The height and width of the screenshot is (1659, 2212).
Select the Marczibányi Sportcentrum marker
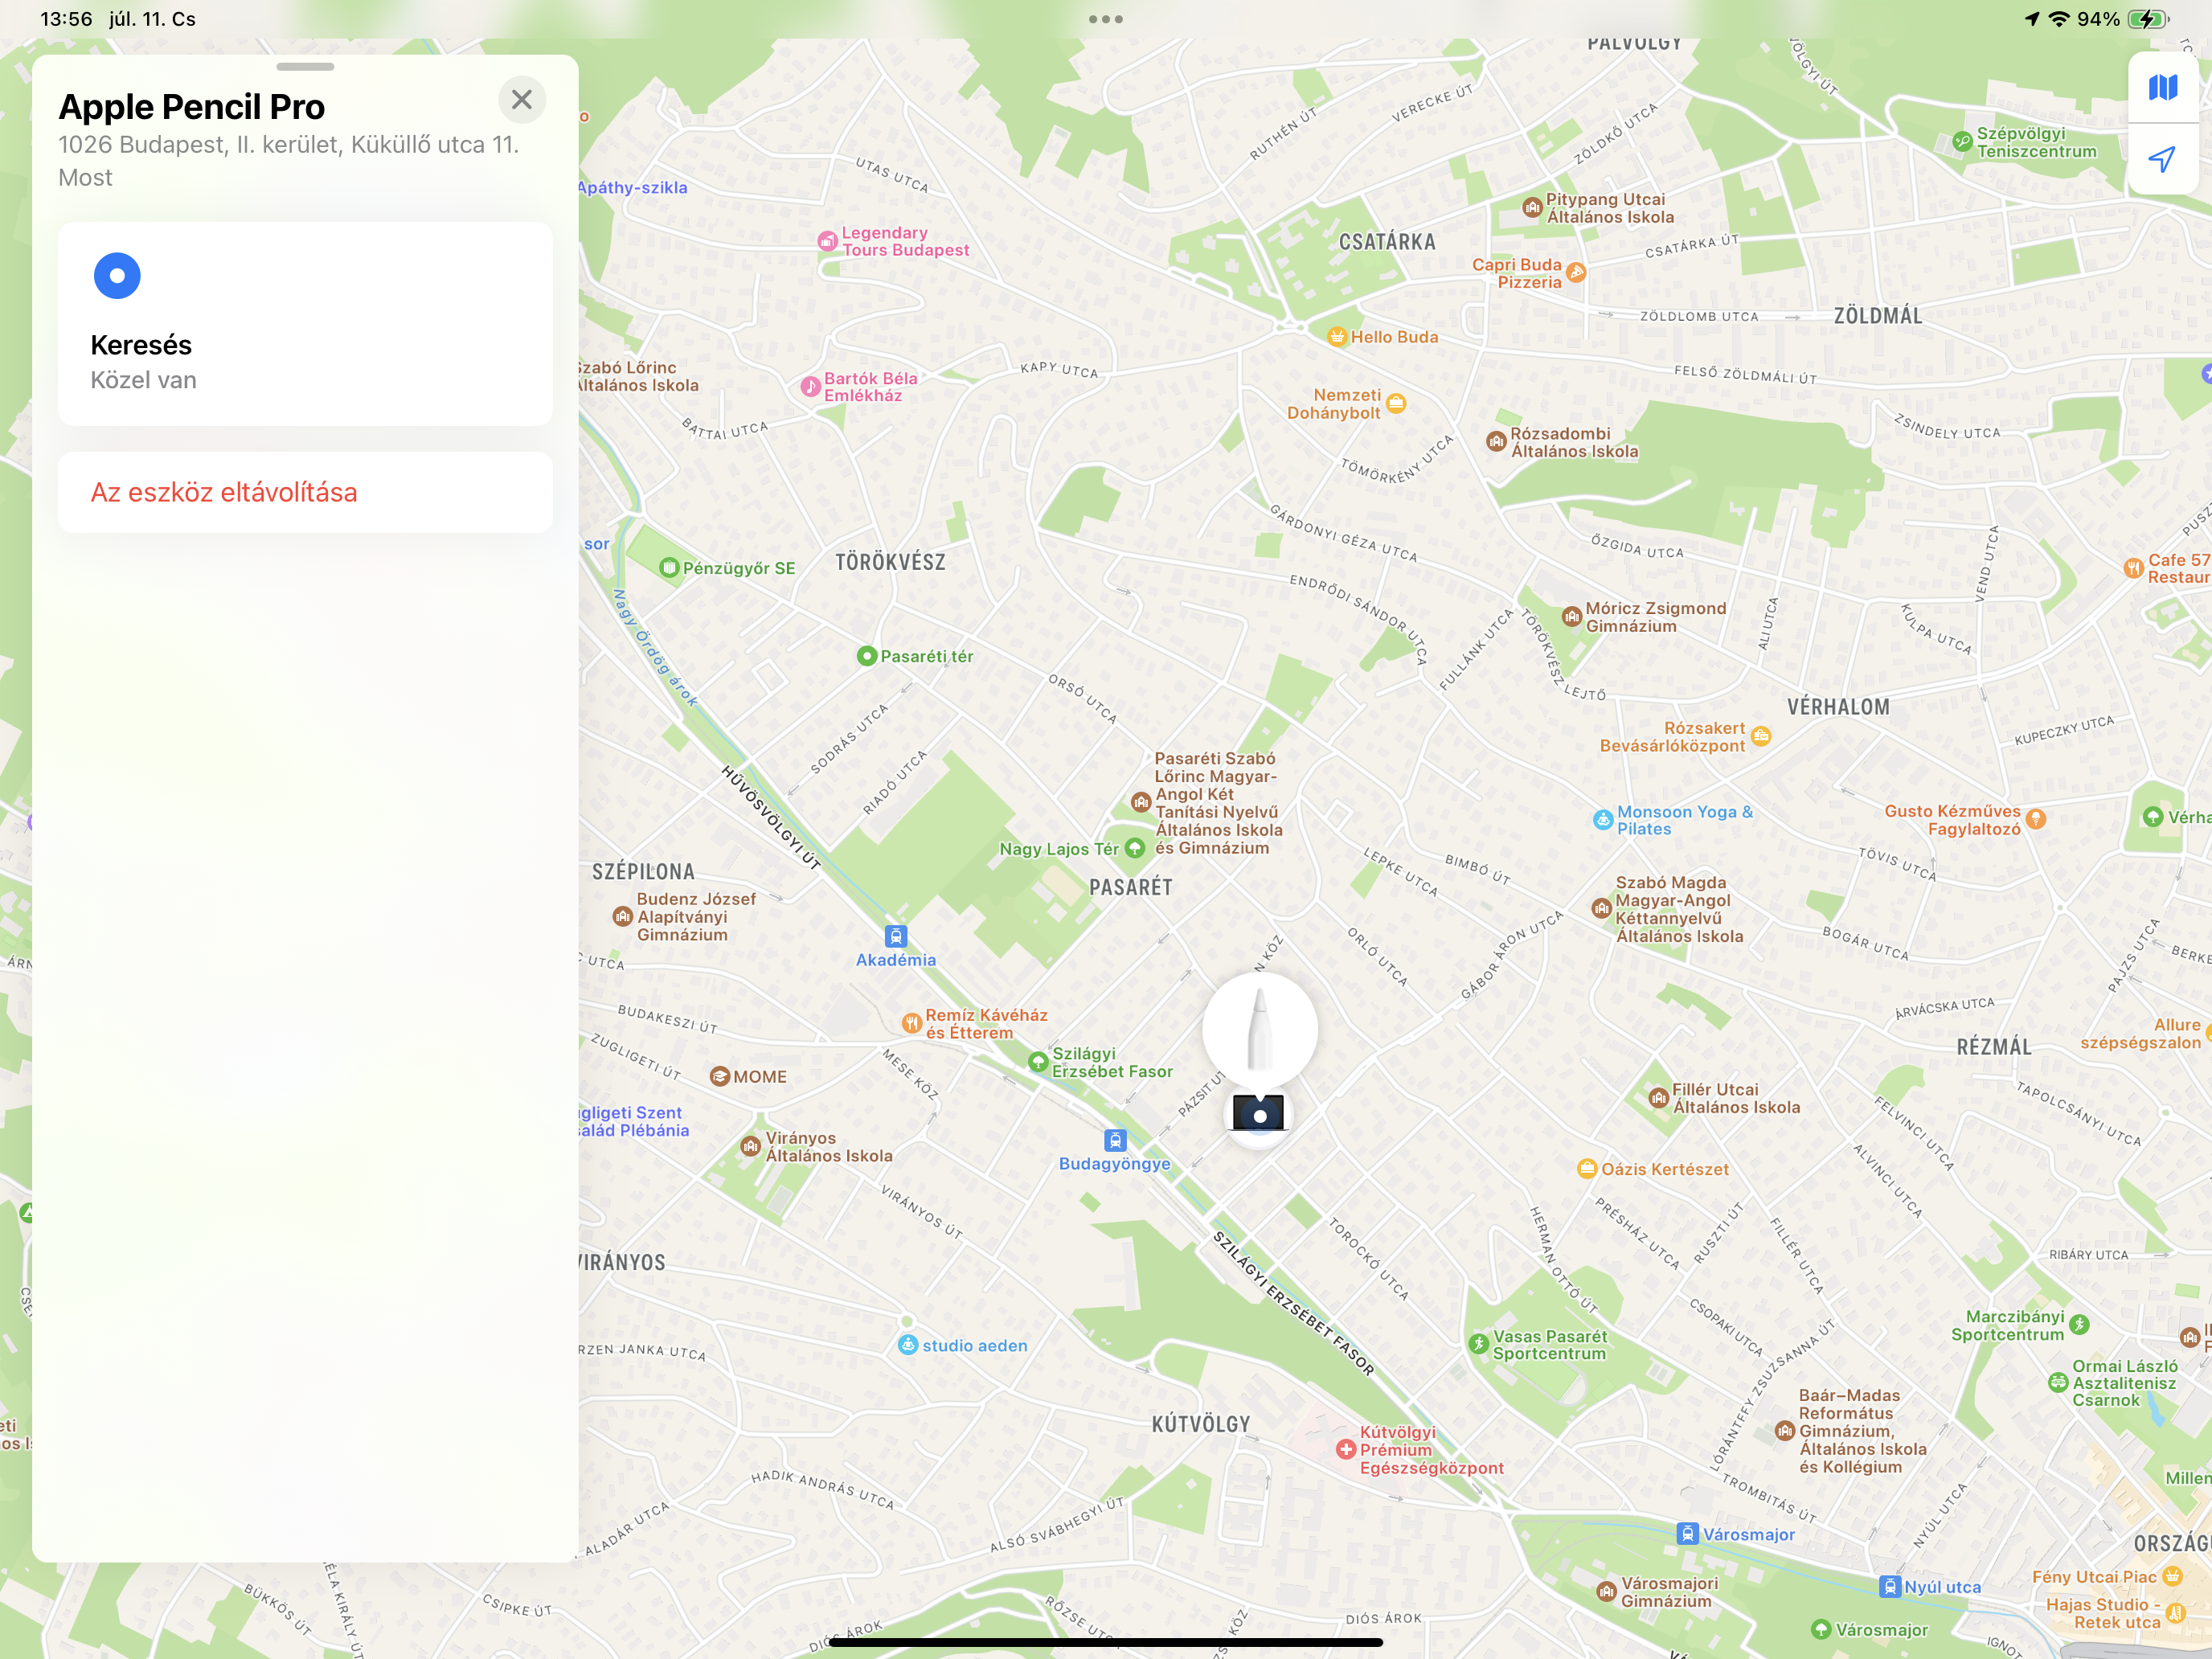[2080, 1325]
